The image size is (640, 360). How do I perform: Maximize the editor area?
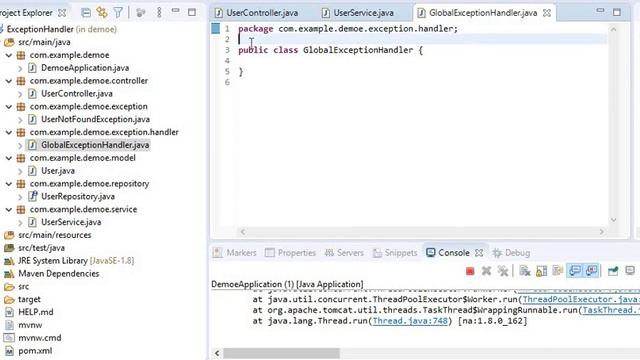coord(617,12)
